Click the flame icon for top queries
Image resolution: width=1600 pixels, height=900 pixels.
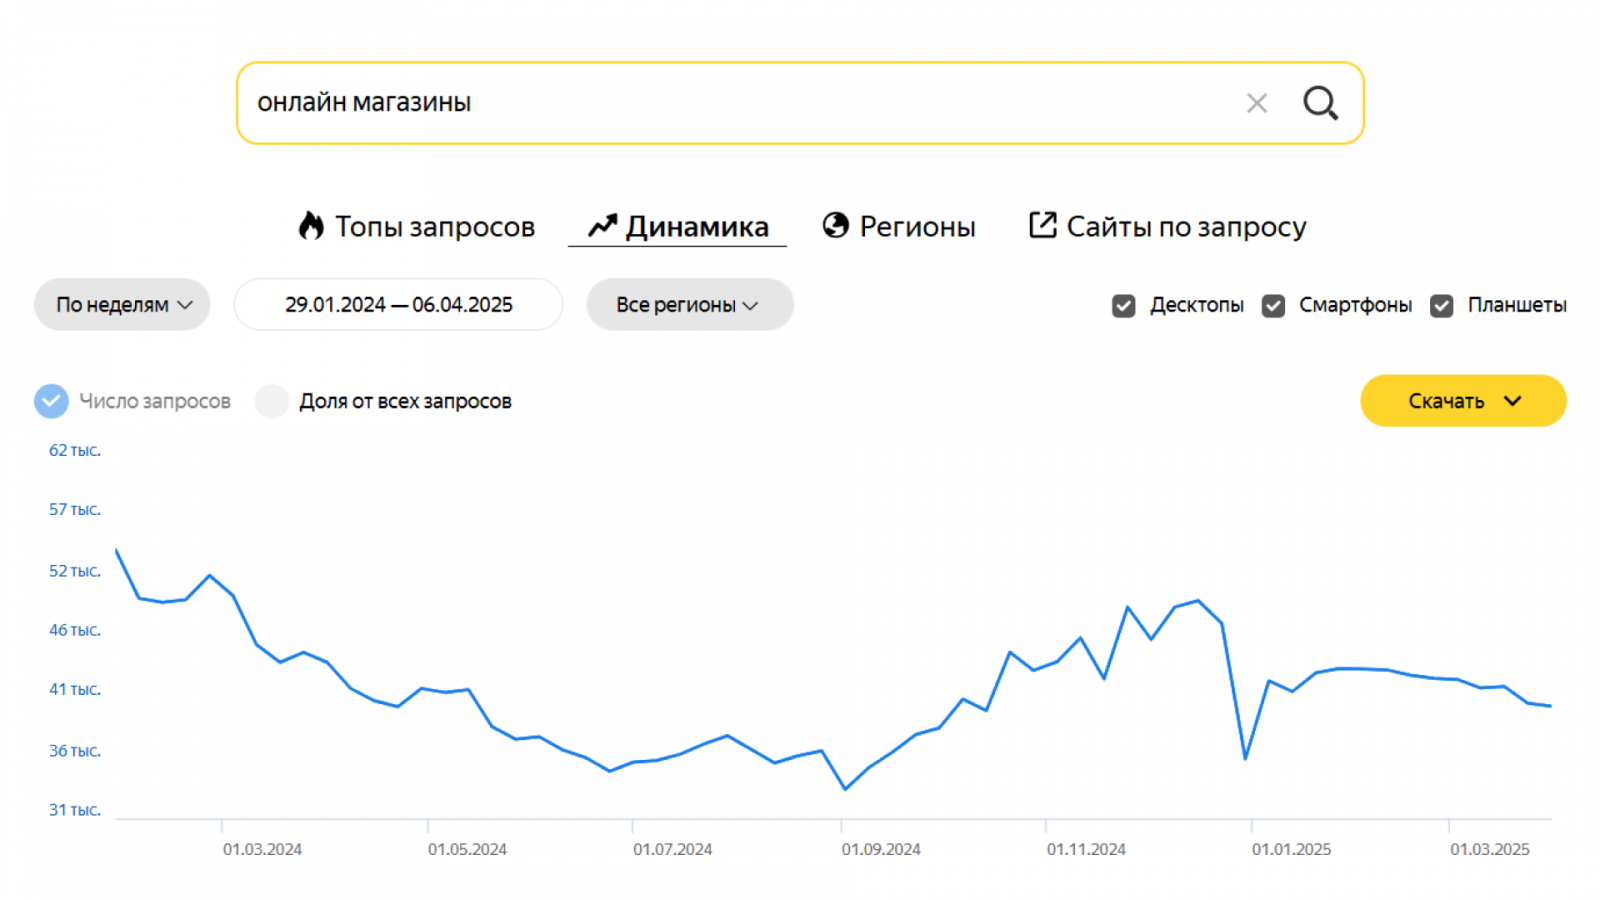pos(311,226)
